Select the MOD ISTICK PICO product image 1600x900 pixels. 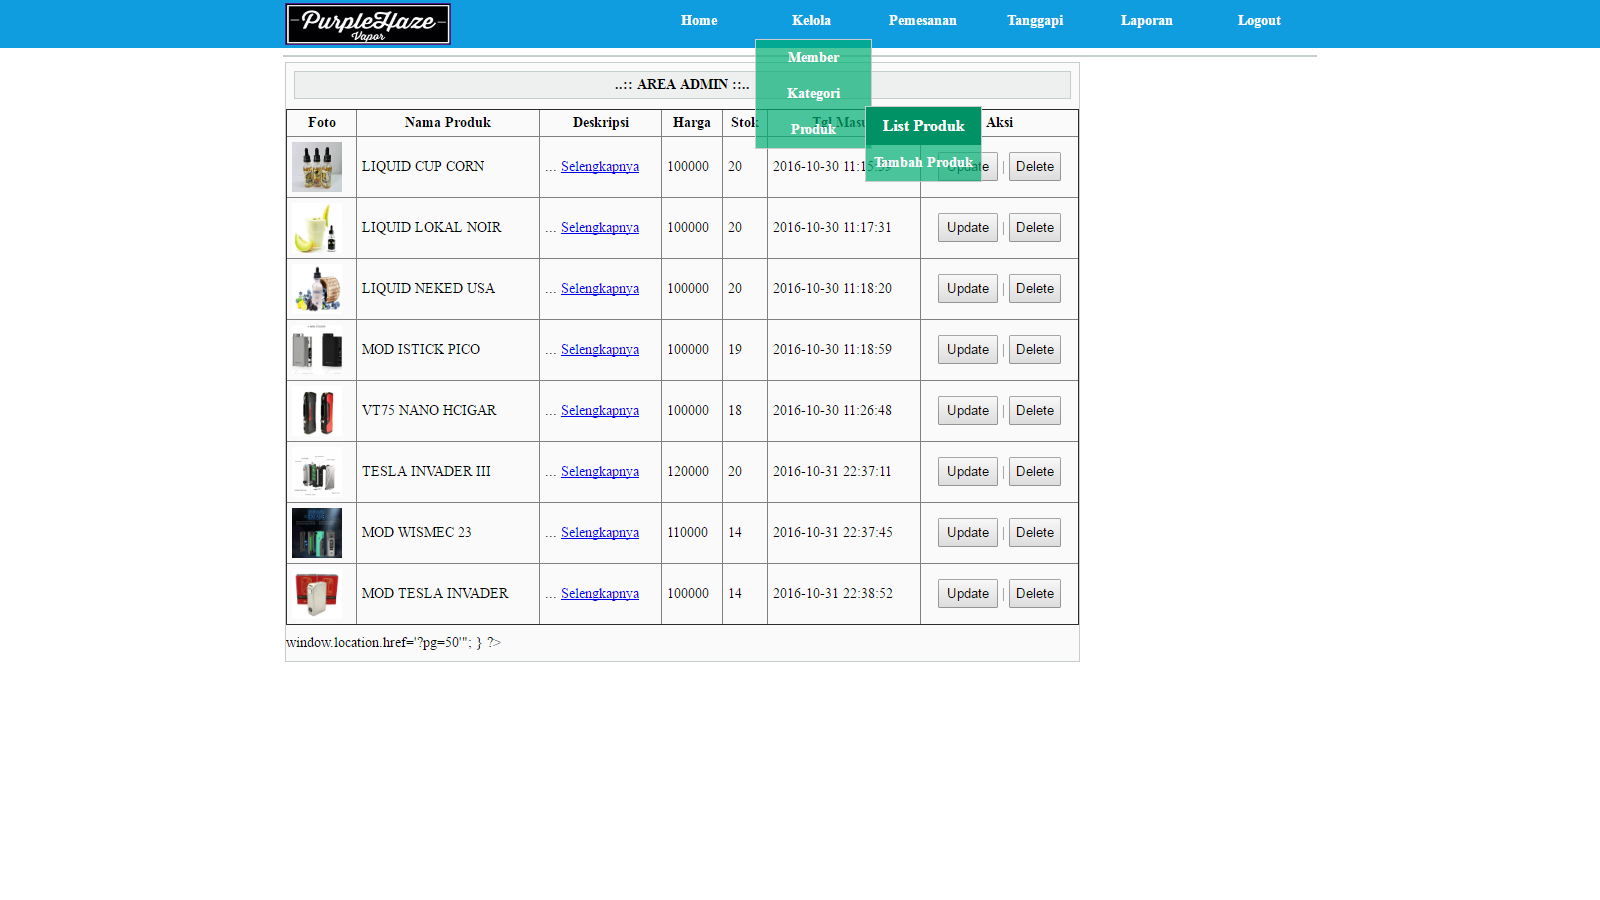(317, 350)
